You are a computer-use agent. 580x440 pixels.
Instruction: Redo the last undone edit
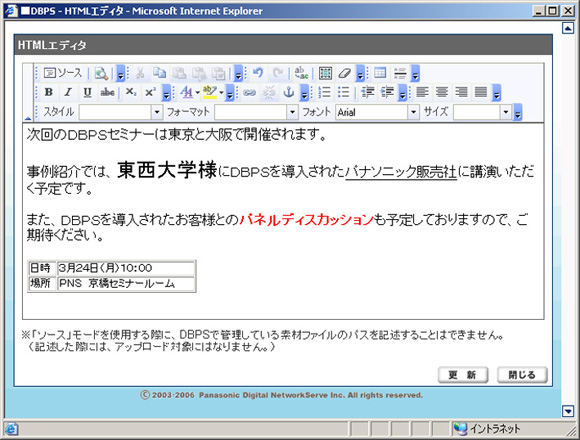[x=277, y=73]
